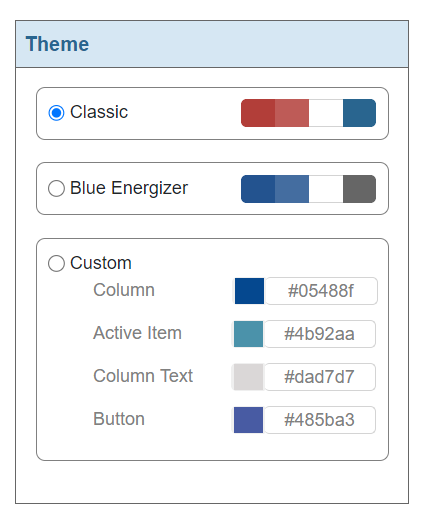429x524 pixels.
Task: Click the Classic theme color palette preview
Action: (308, 113)
